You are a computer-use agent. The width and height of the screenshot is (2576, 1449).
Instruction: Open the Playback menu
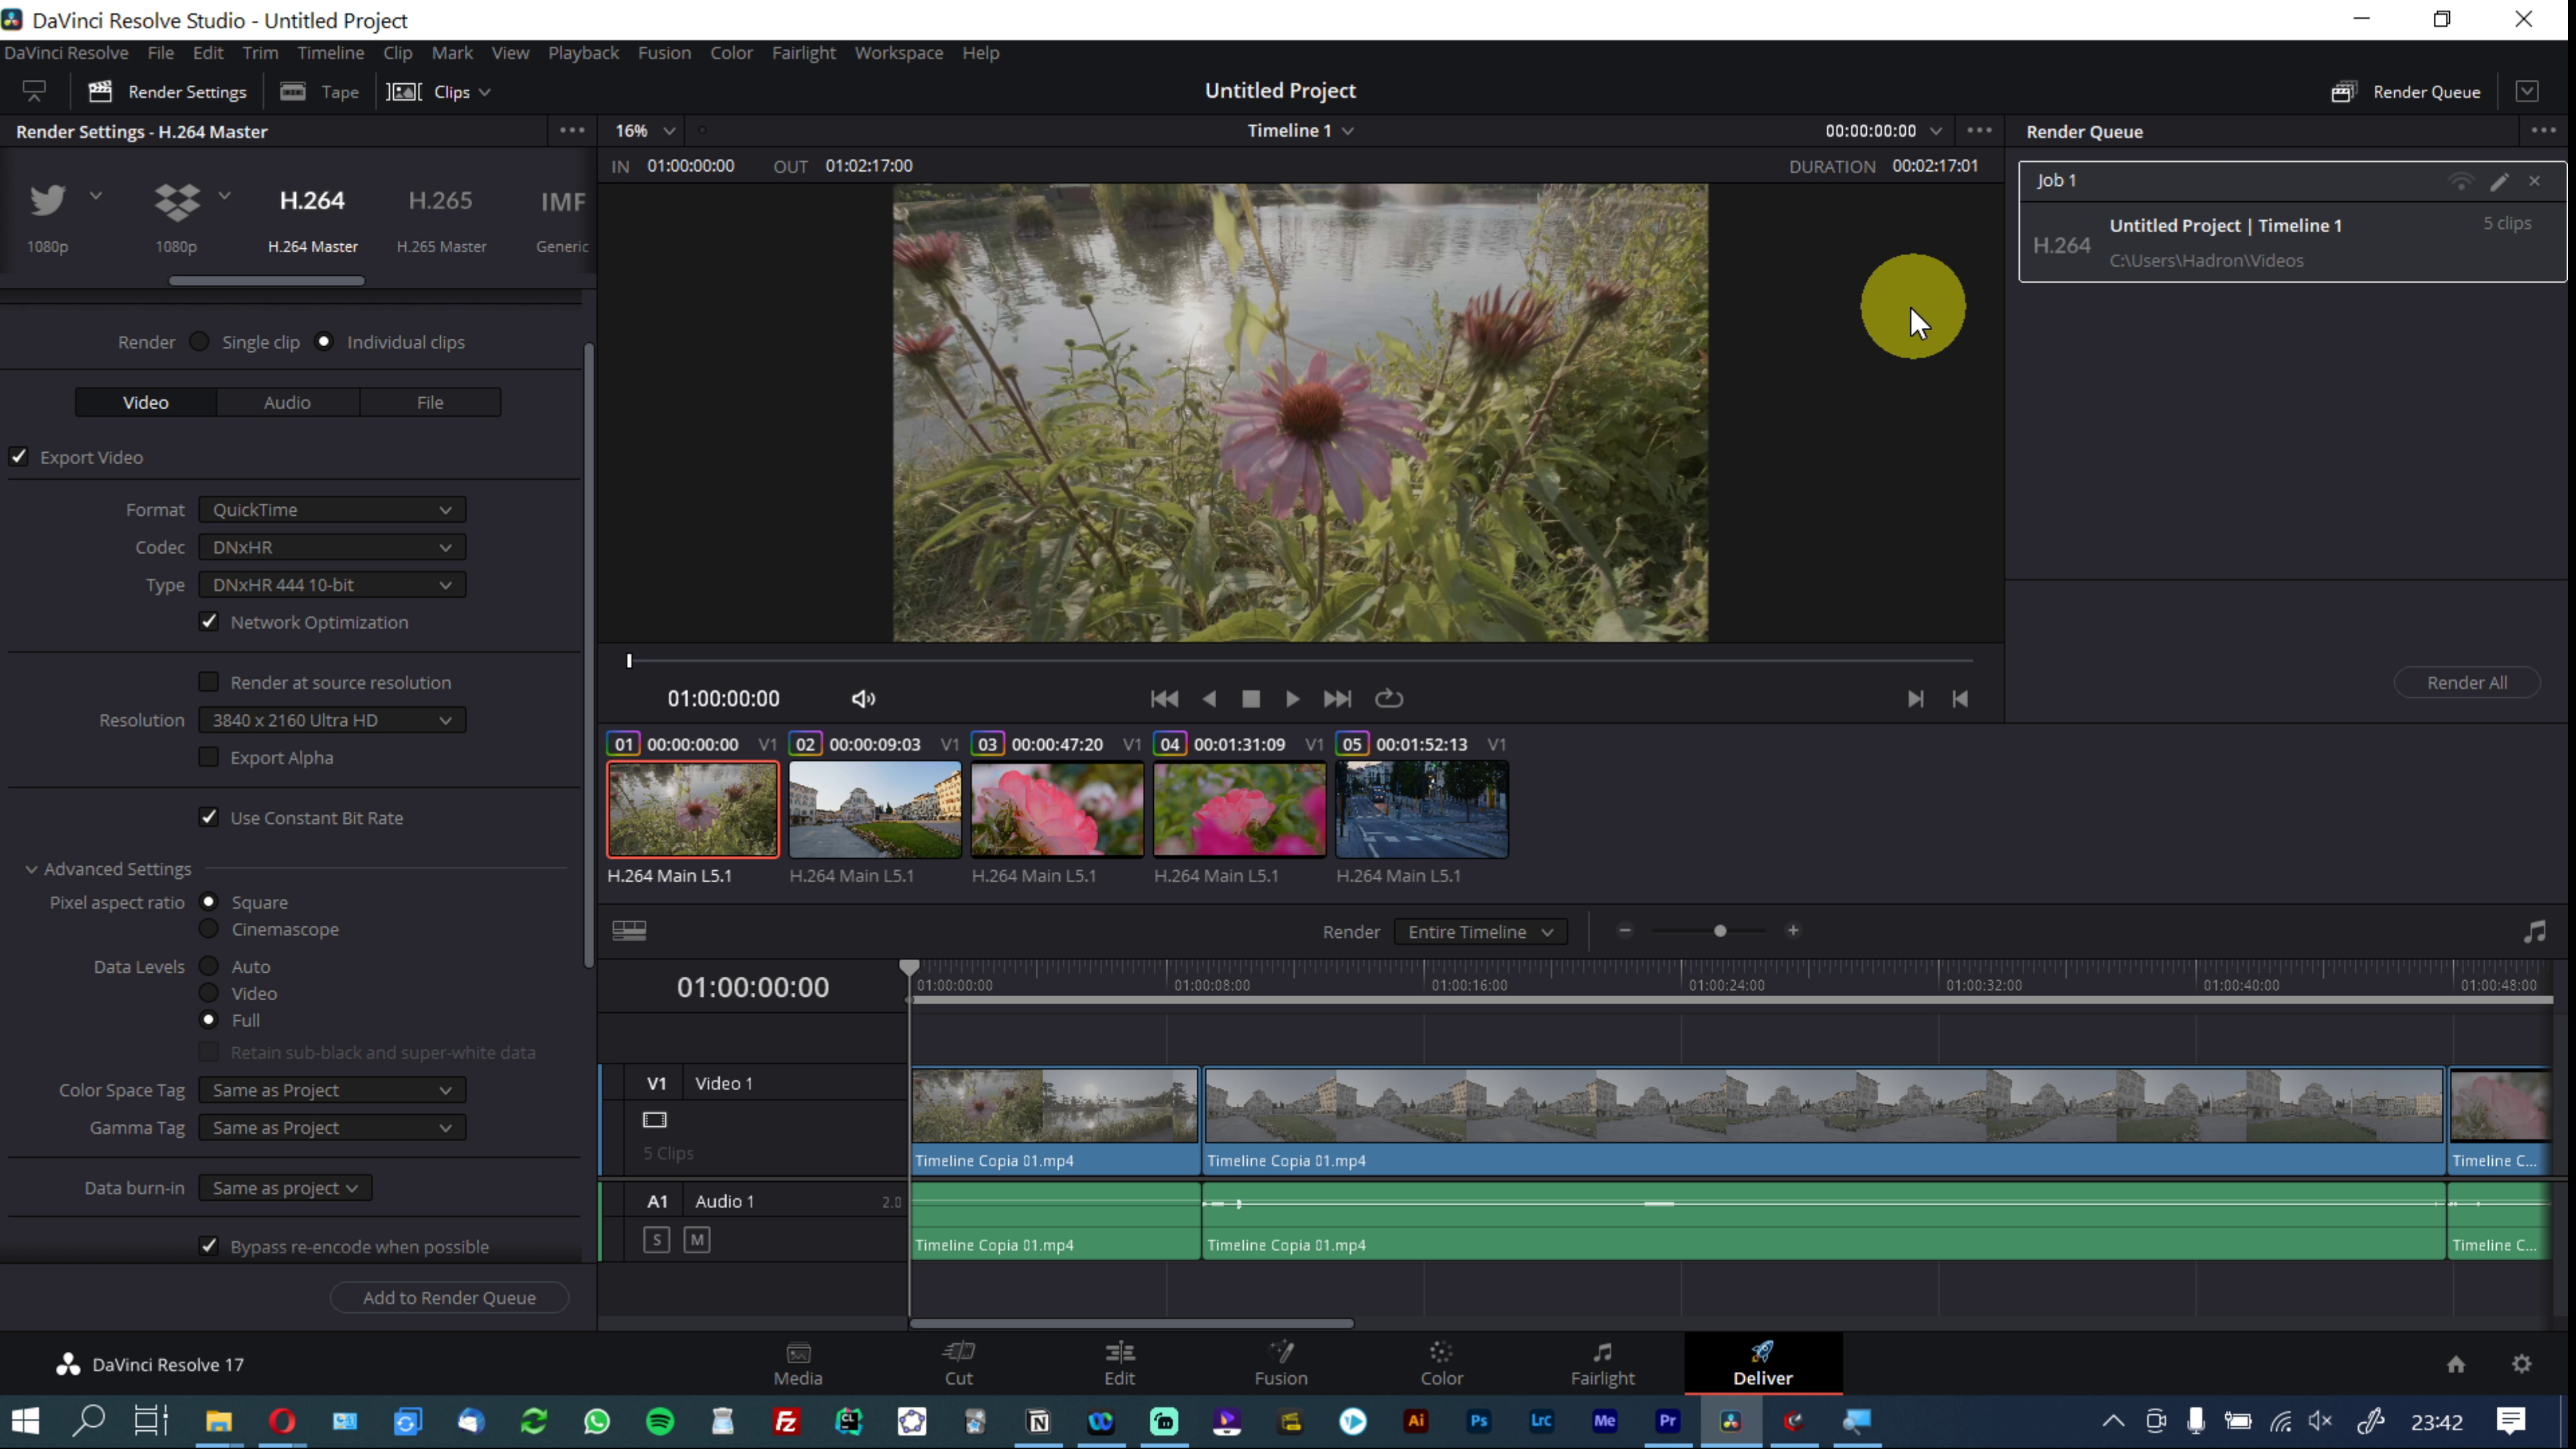(583, 53)
